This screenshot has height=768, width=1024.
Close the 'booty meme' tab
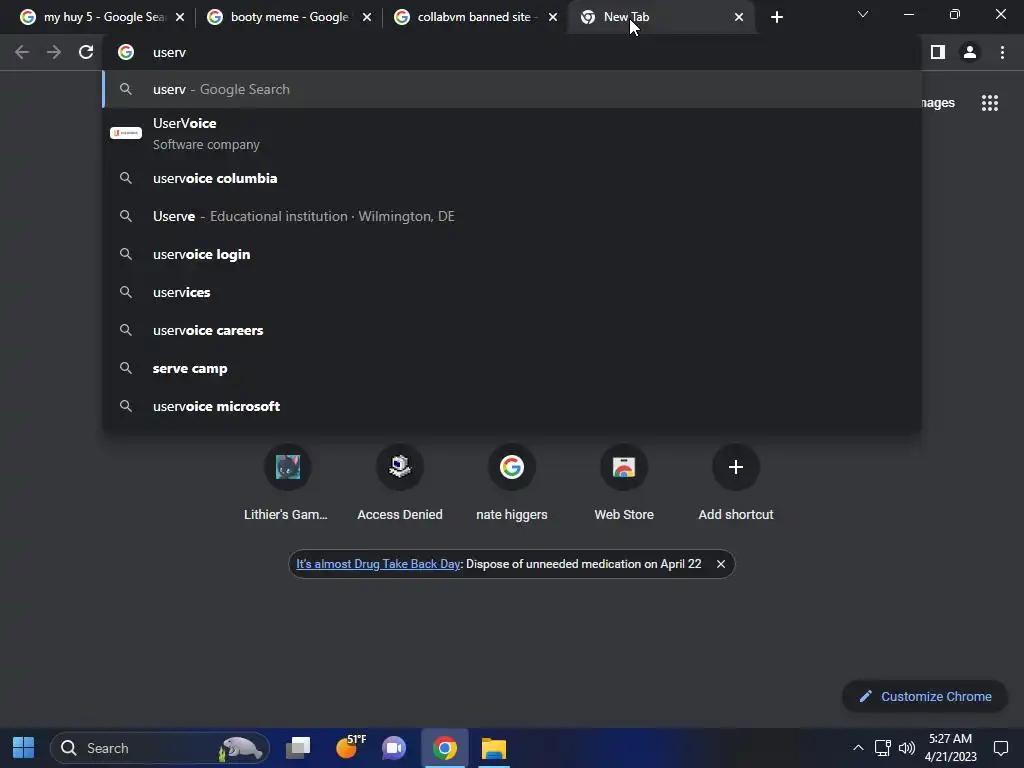pos(367,17)
